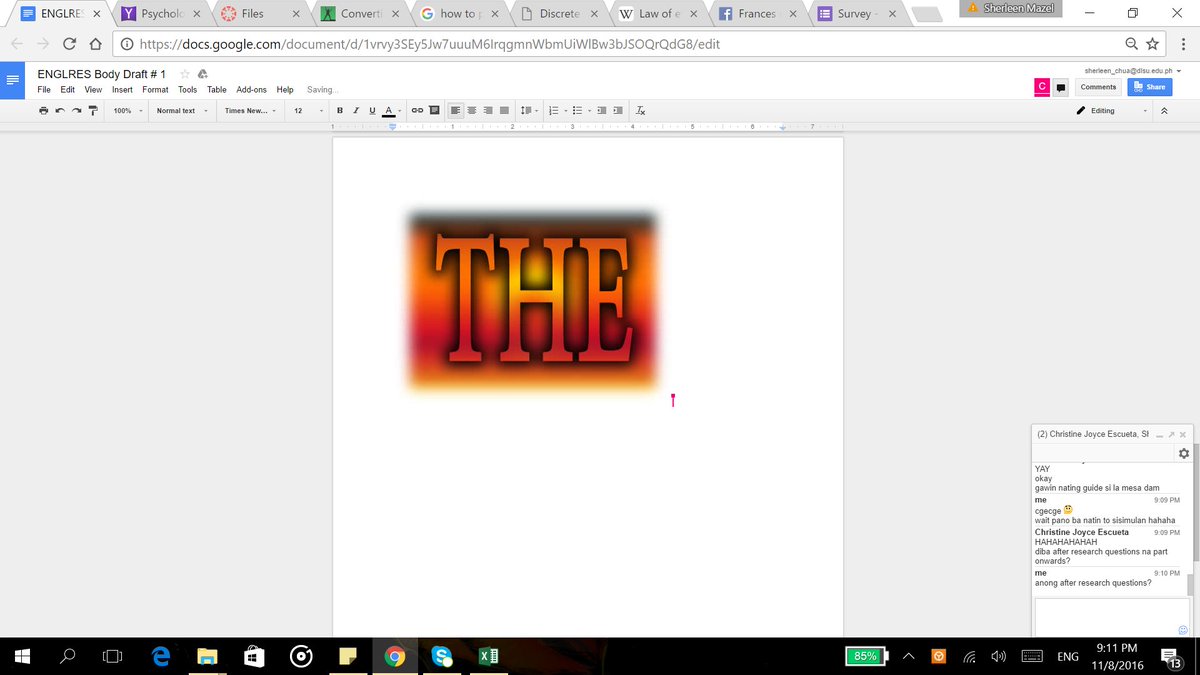Open the Tools menu
This screenshot has width=1200, height=675.
(187, 90)
